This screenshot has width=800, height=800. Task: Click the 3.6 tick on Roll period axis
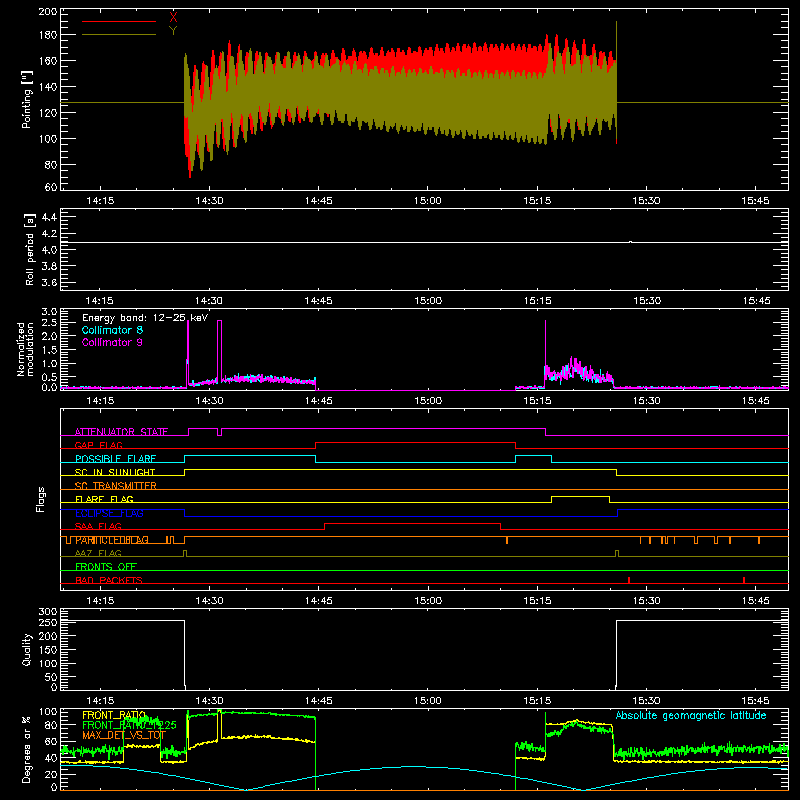(49, 282)
